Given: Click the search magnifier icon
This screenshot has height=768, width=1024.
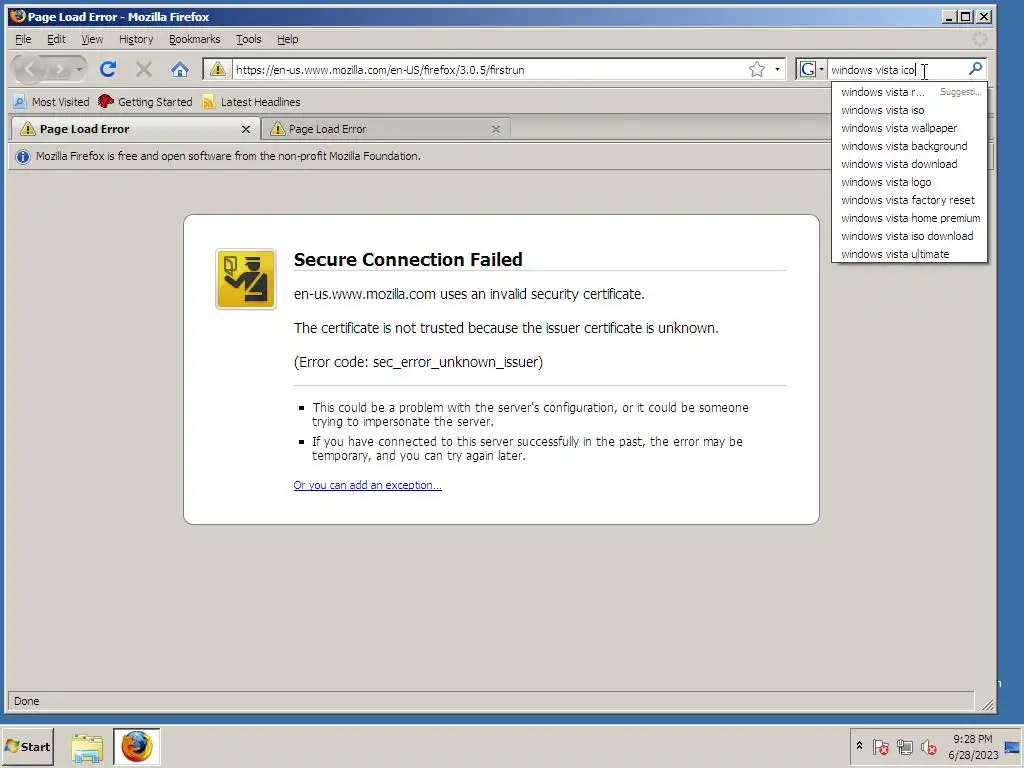Looking at the screenshot, I should (975, 69).
